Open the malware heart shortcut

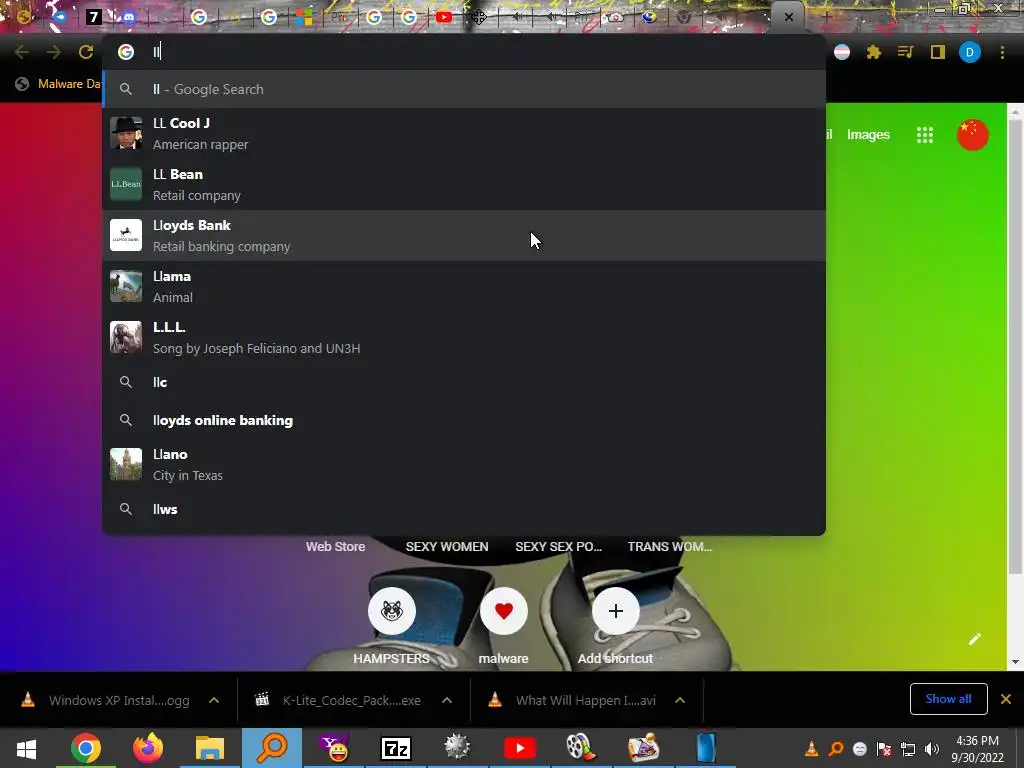(504, 611)
